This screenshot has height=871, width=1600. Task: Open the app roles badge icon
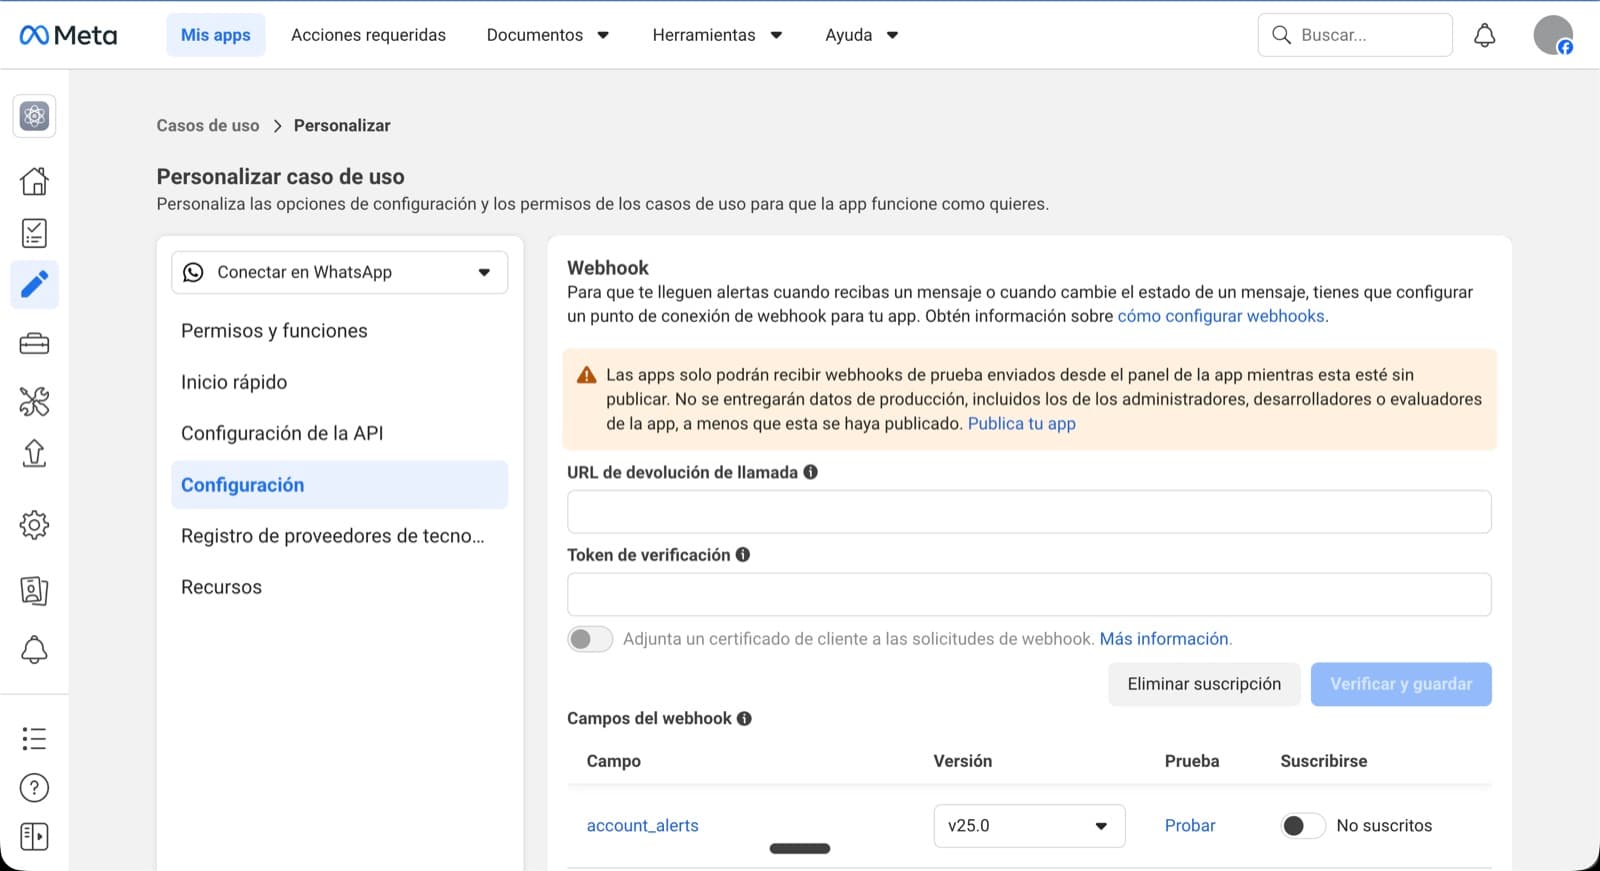point(34,591)
